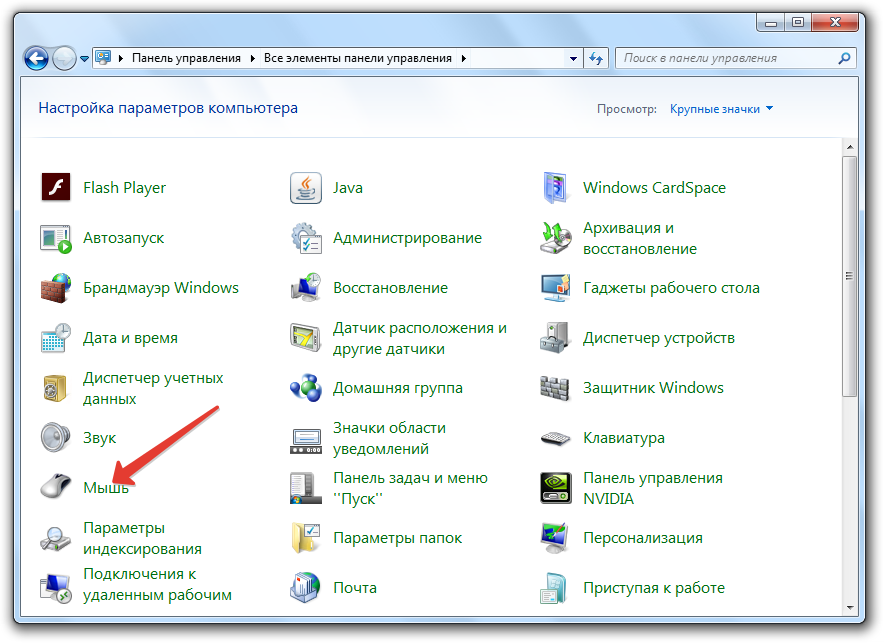Image resolution: width=884 pixels, height=643 pixels.
Task: Click the Панель управления NVIDIA icon
Action: point(555,488)
